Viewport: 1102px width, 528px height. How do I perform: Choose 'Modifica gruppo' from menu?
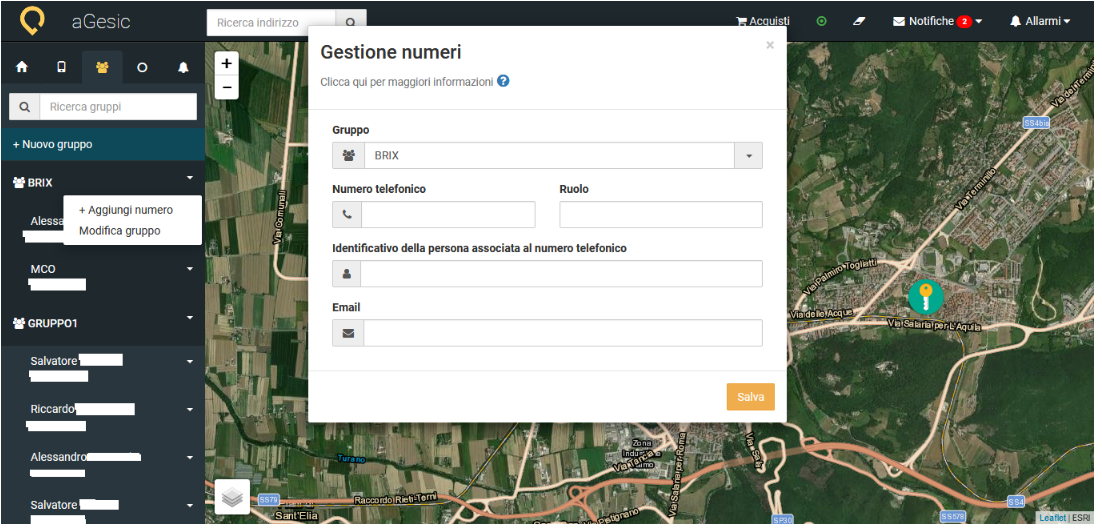click(119, 231)
